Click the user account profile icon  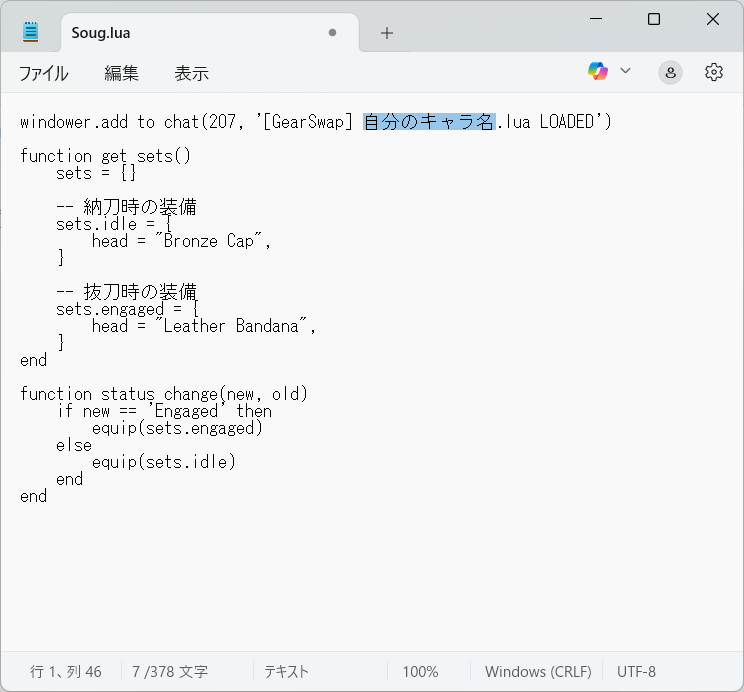[670, 72]
